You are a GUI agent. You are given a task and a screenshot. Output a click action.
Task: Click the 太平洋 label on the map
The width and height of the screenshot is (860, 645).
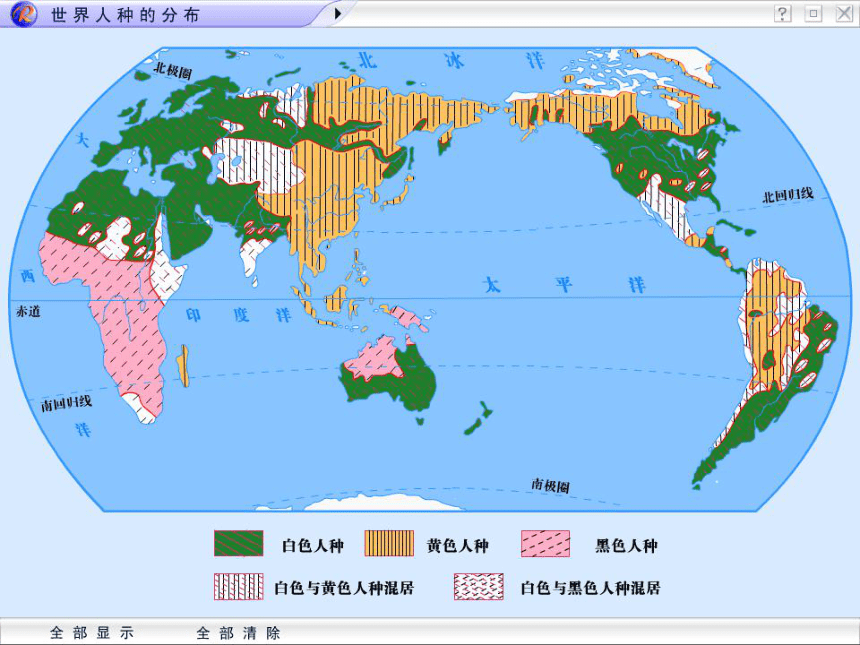[x=565, y=285]
